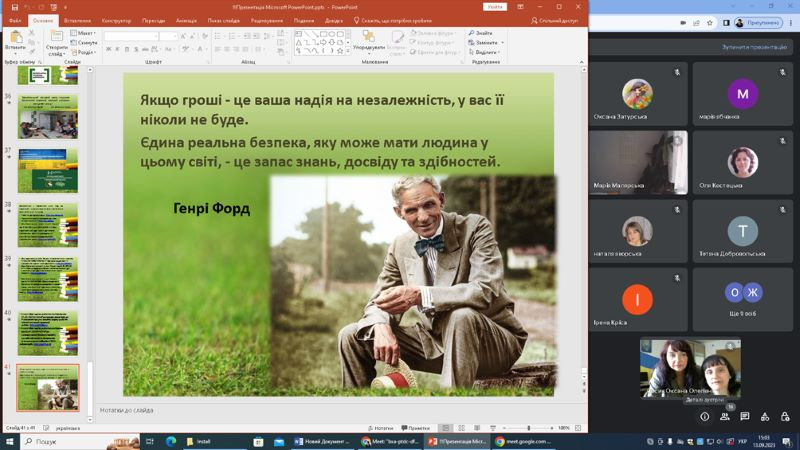Open Task View on taskbar

149,441
